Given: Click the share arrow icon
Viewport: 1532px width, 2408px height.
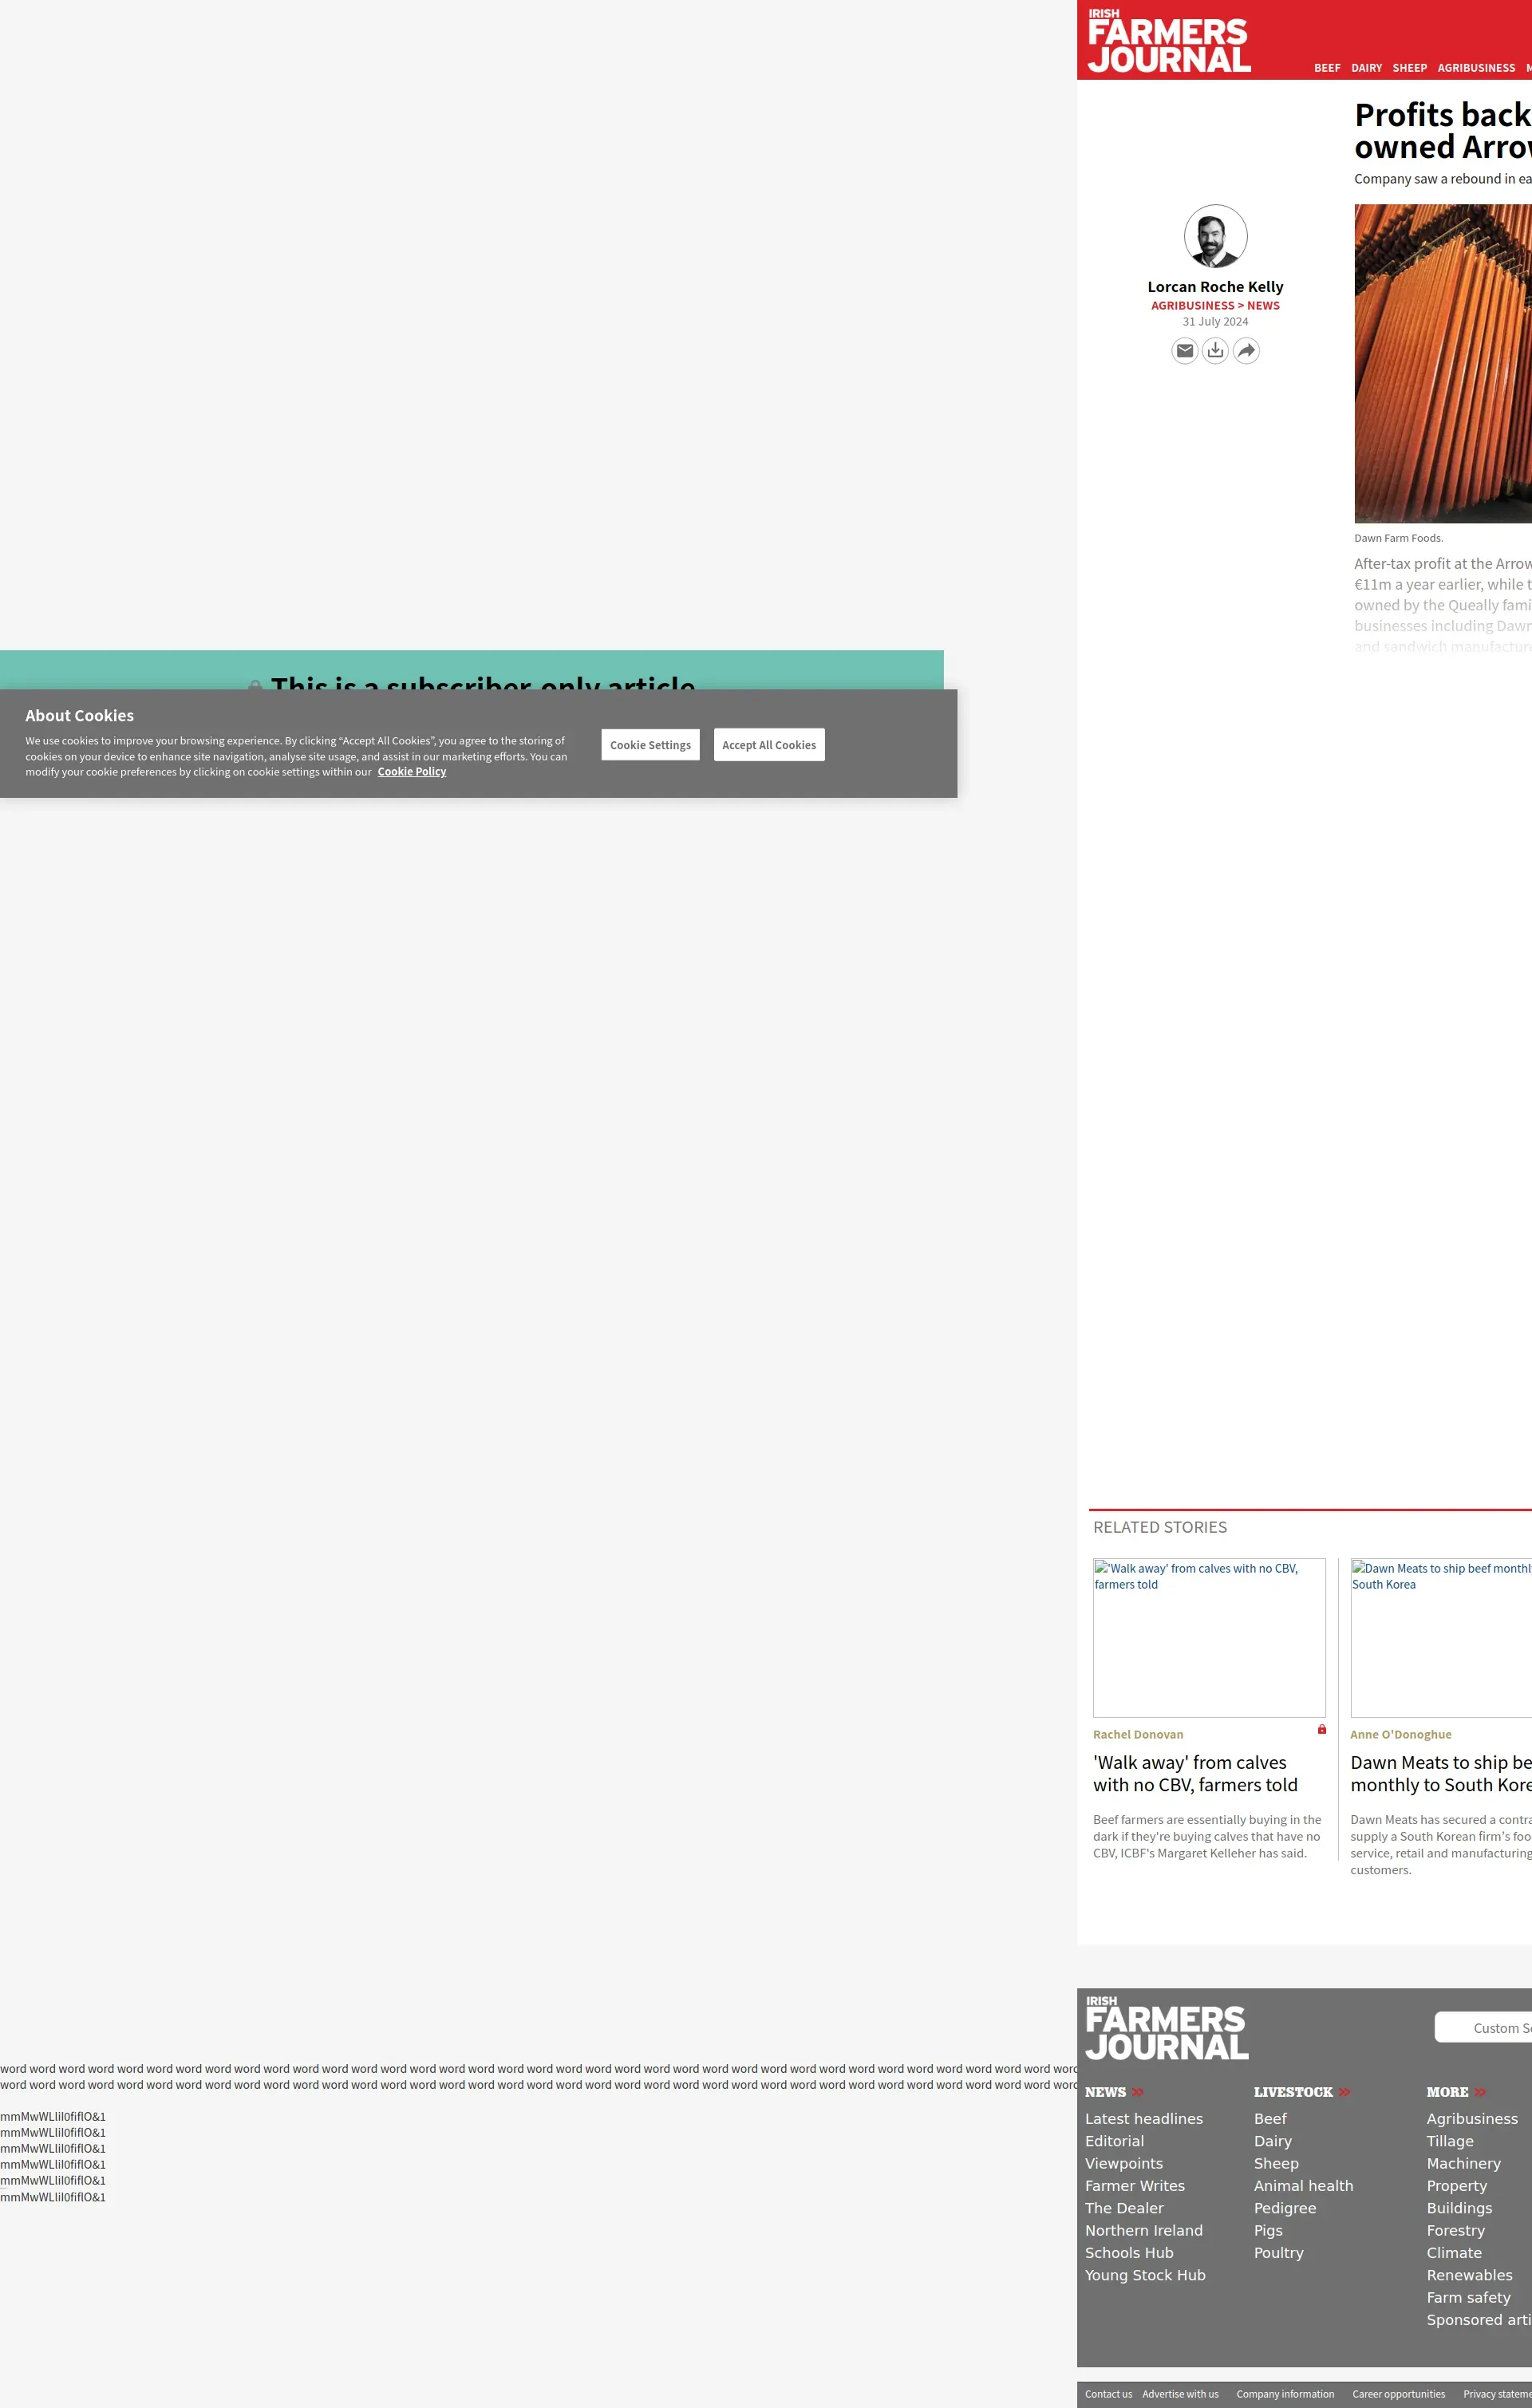Looking at the screenshot, I should 1246,351.
